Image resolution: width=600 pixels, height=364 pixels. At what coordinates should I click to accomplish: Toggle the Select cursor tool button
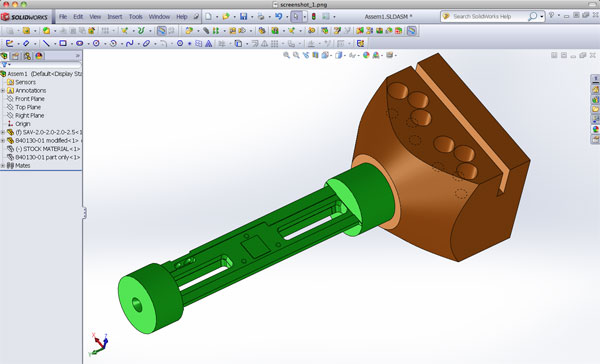click(x=296, y=16)
